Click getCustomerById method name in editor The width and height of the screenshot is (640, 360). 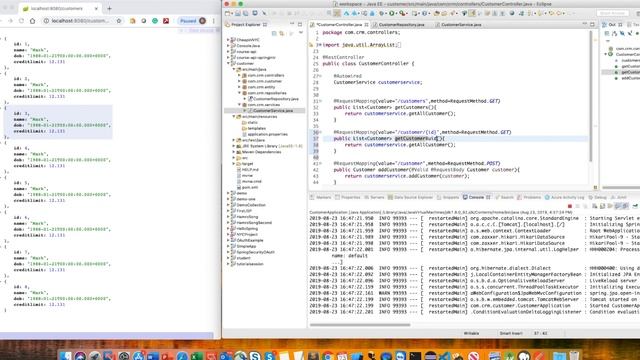pyautogui.click(x=416, y=138)
